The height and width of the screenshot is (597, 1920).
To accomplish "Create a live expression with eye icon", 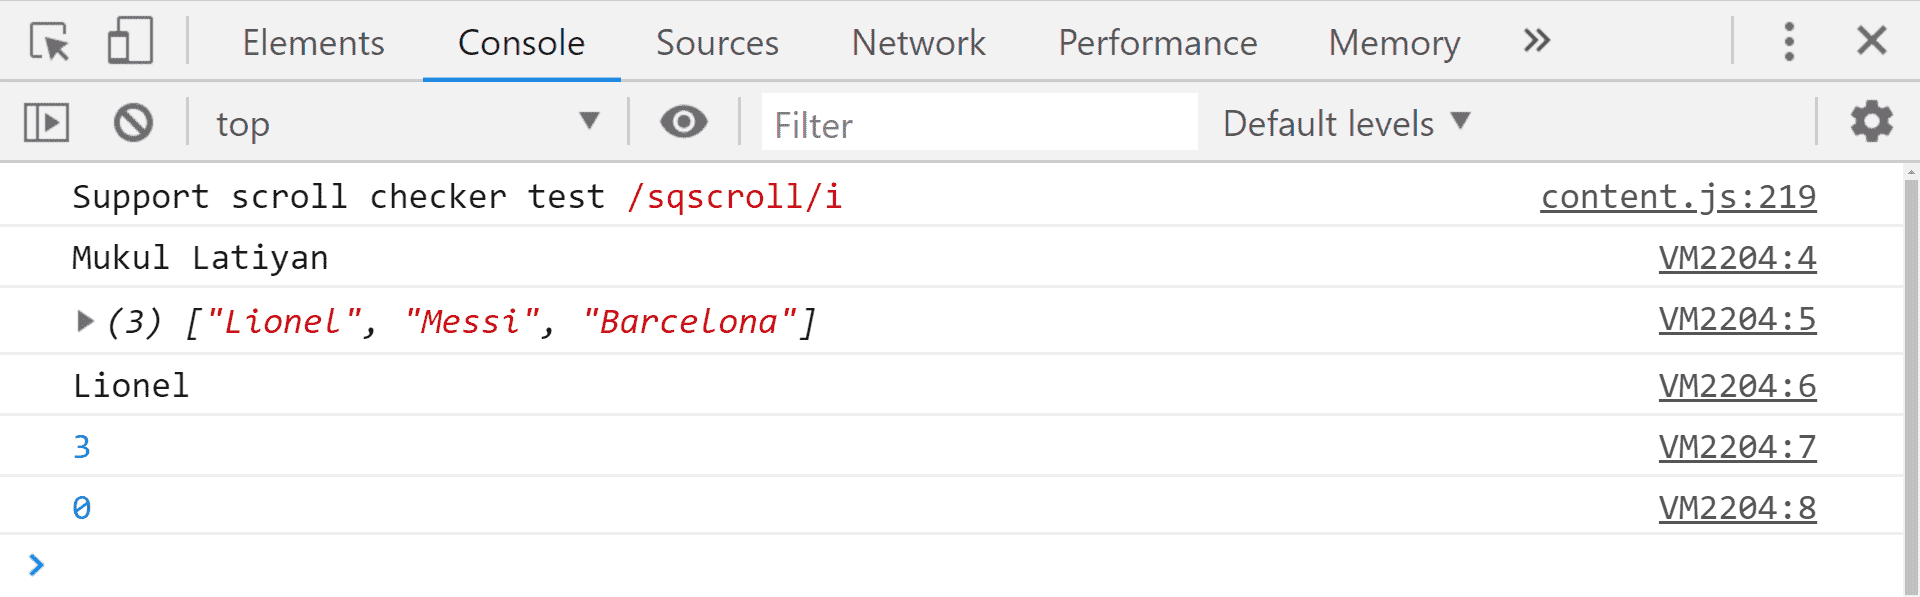I will click(x=684, y=122).
